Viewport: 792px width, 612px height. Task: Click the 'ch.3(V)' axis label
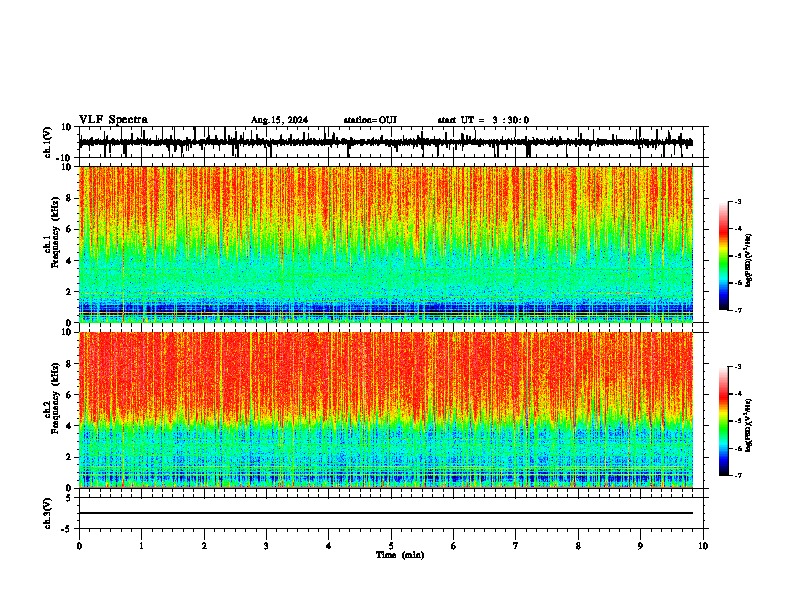coord(48,513)
